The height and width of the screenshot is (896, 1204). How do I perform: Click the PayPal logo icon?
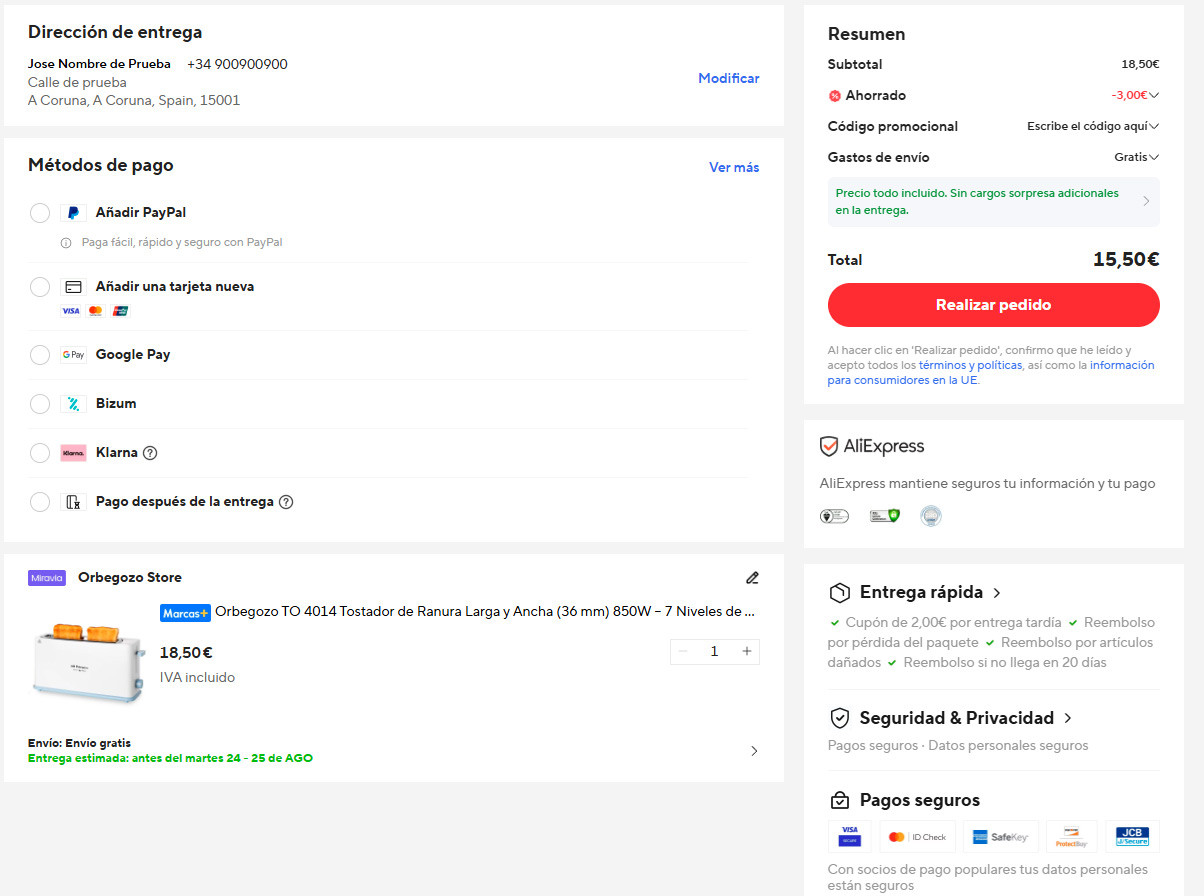click(x=73, y=213)
